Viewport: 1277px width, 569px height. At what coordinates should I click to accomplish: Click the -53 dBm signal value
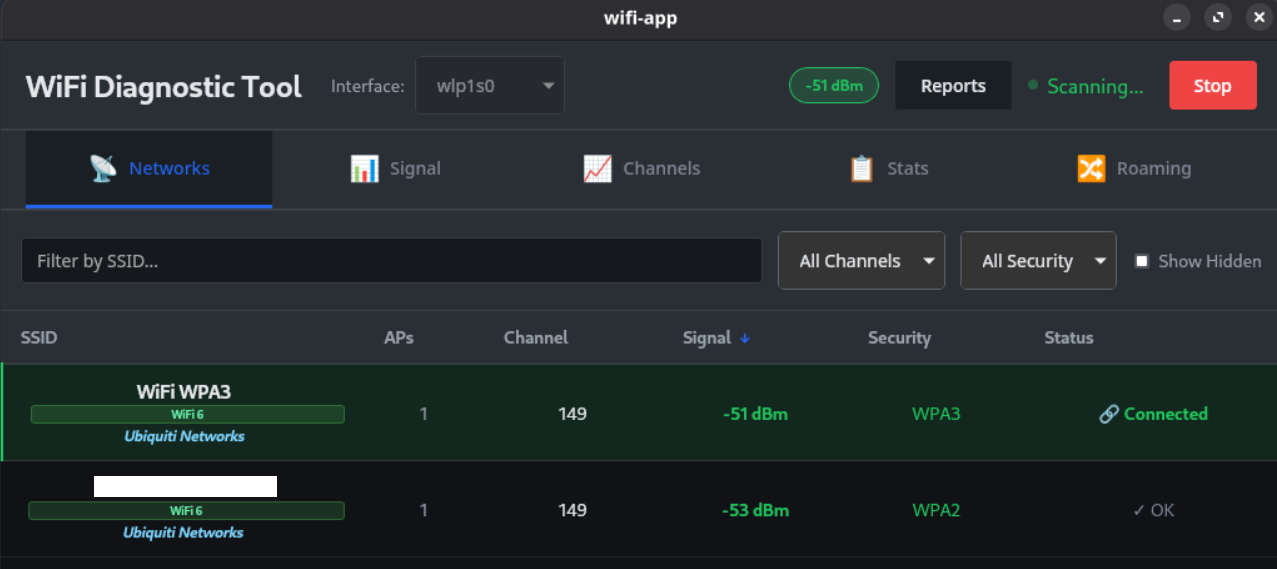coord(755,510)
